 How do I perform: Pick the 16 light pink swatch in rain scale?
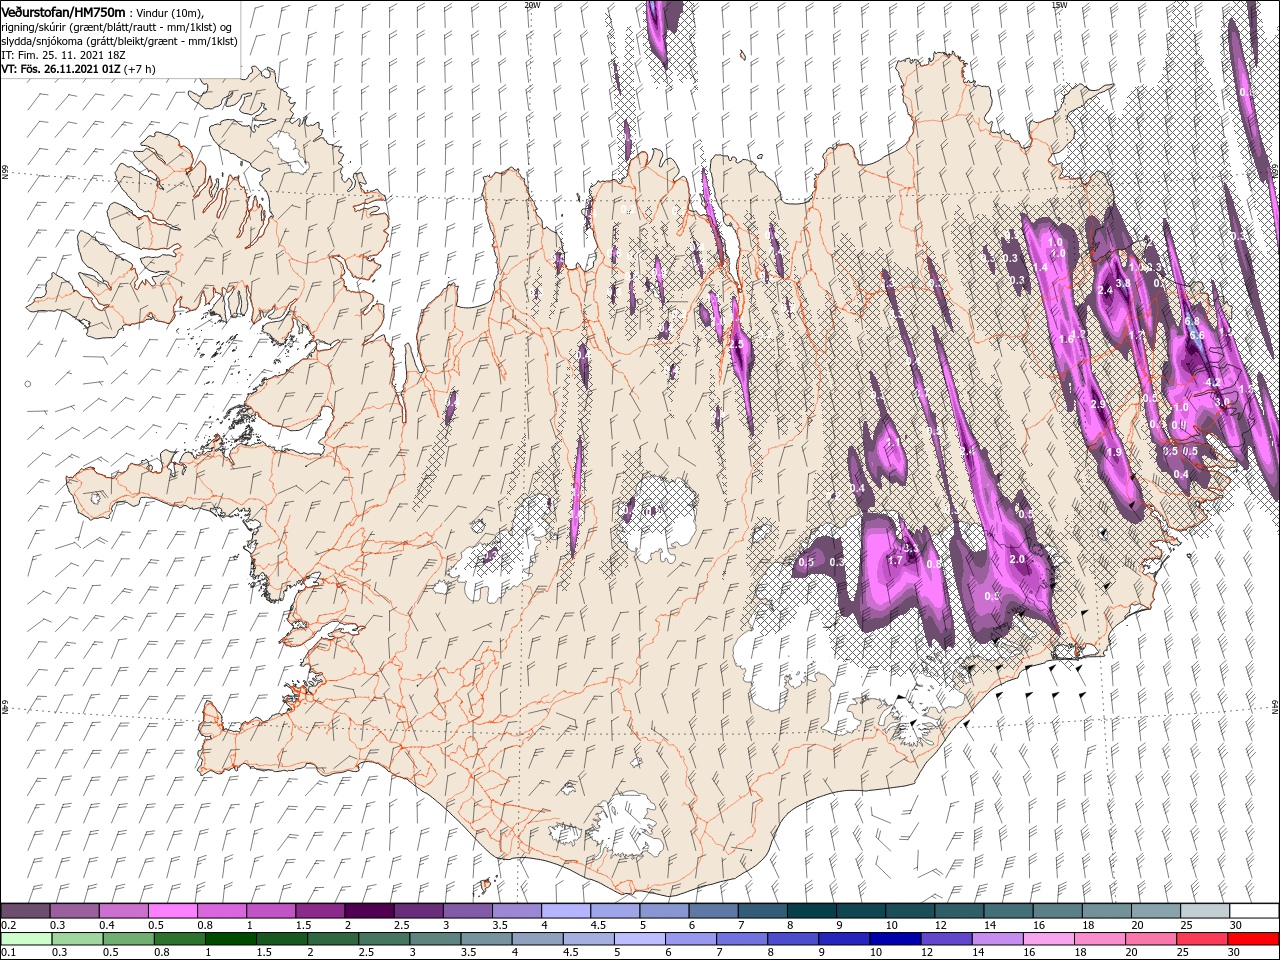click(x=1047, y=939)
